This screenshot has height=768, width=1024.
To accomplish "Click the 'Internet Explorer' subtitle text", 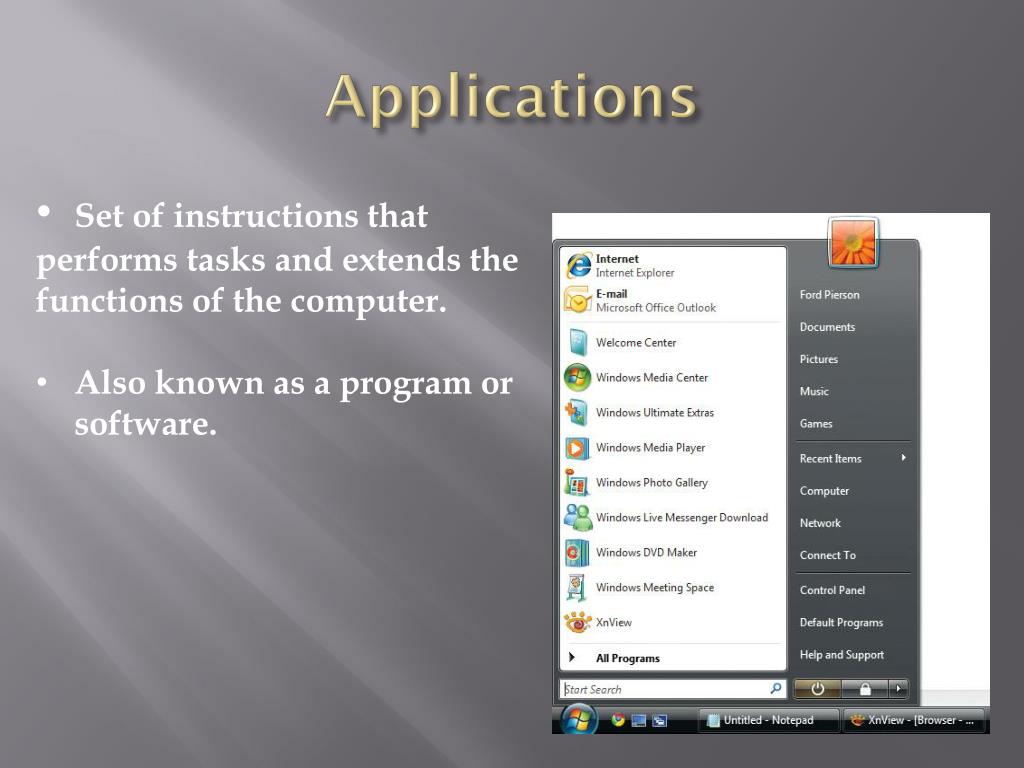I will [635, 273].
